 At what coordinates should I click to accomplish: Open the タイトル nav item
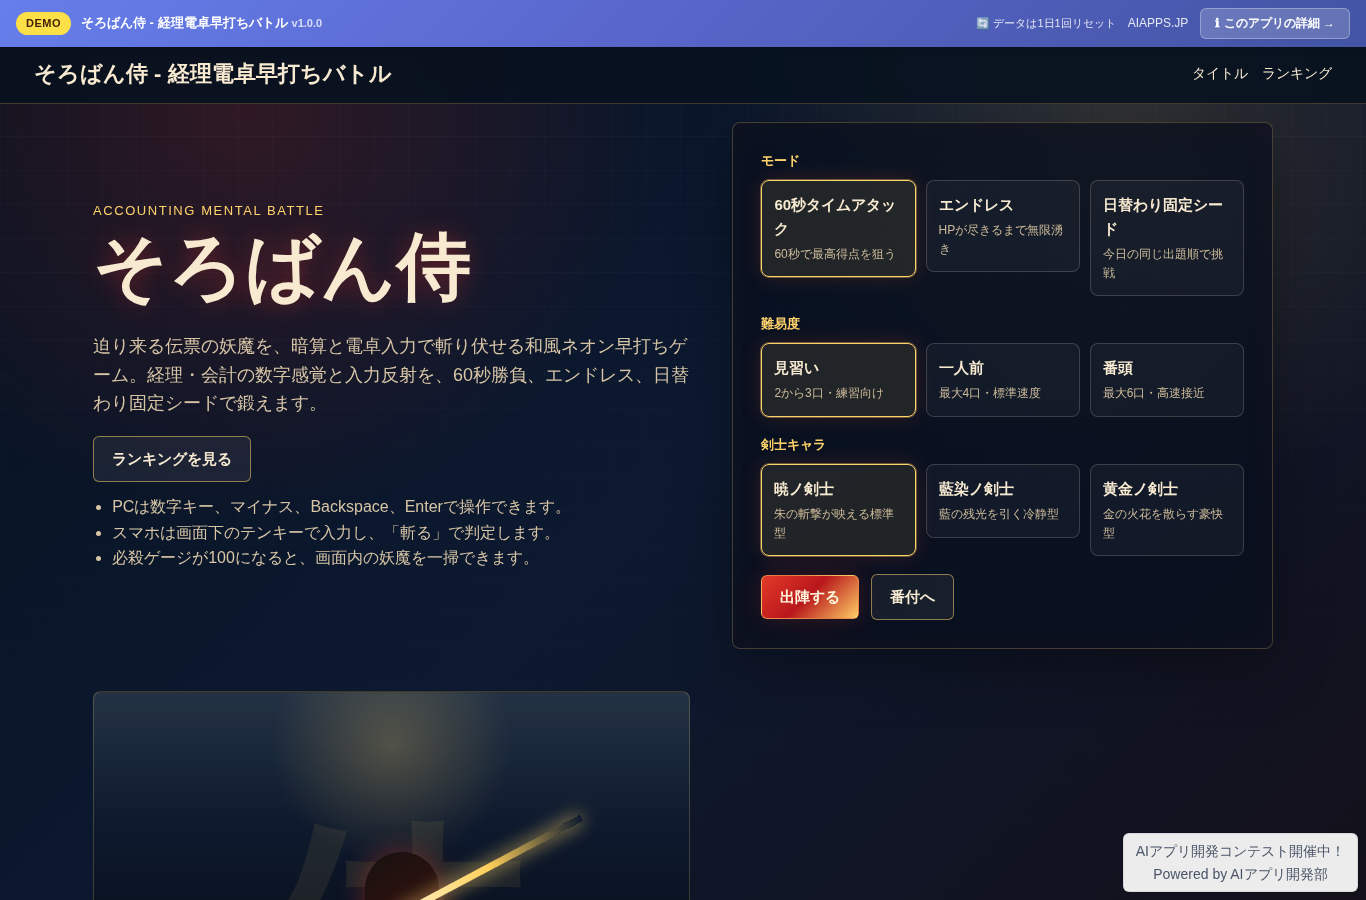[1220, 74]
